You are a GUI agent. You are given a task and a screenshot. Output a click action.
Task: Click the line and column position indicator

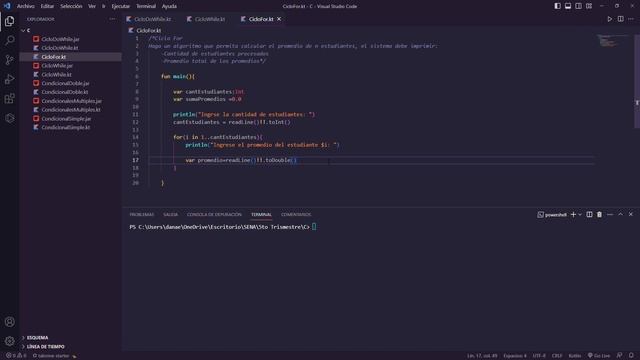[x=482, y=356]
